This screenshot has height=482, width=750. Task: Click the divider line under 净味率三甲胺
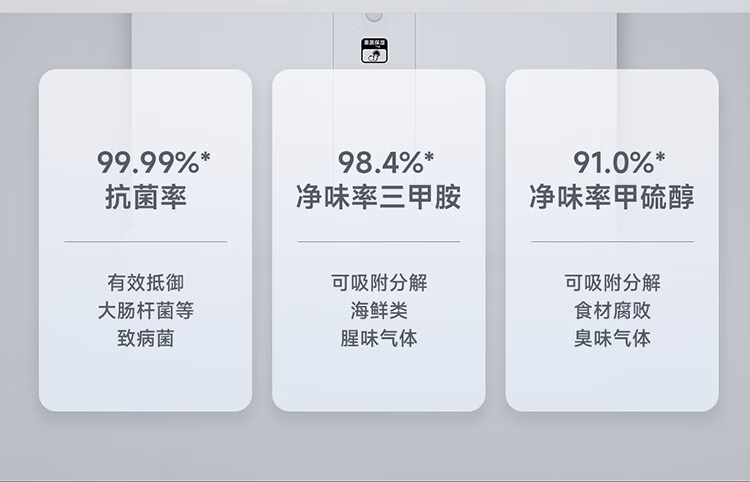pyautogui.click(x=379, y=242)
